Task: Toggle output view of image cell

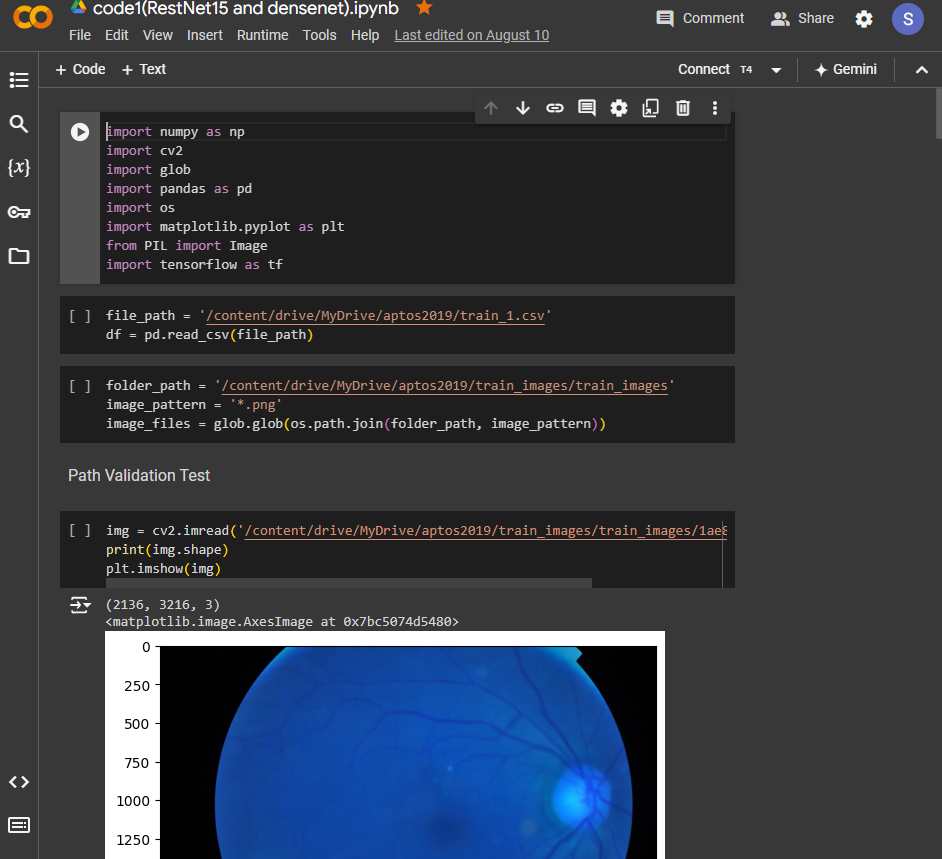Action: point(80,605)
